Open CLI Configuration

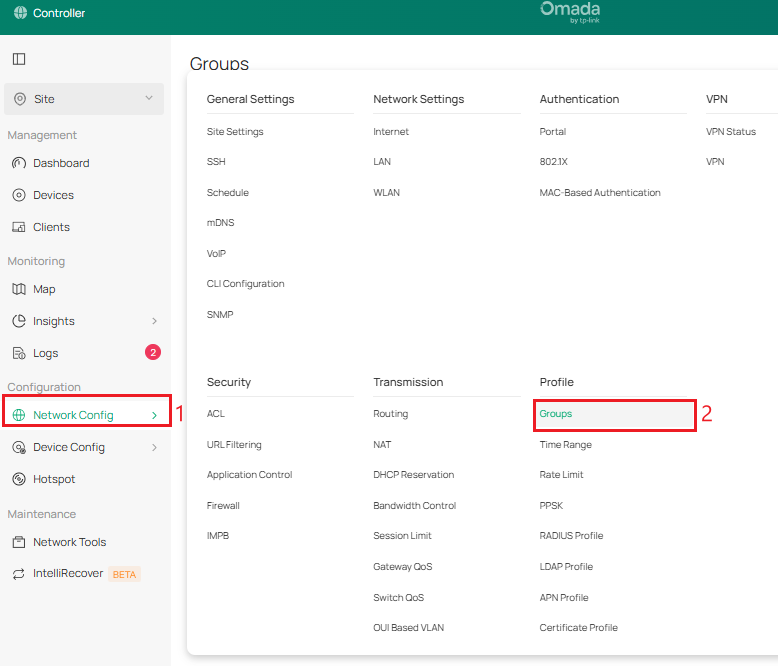pyautogui.click(x=245, y=283)
